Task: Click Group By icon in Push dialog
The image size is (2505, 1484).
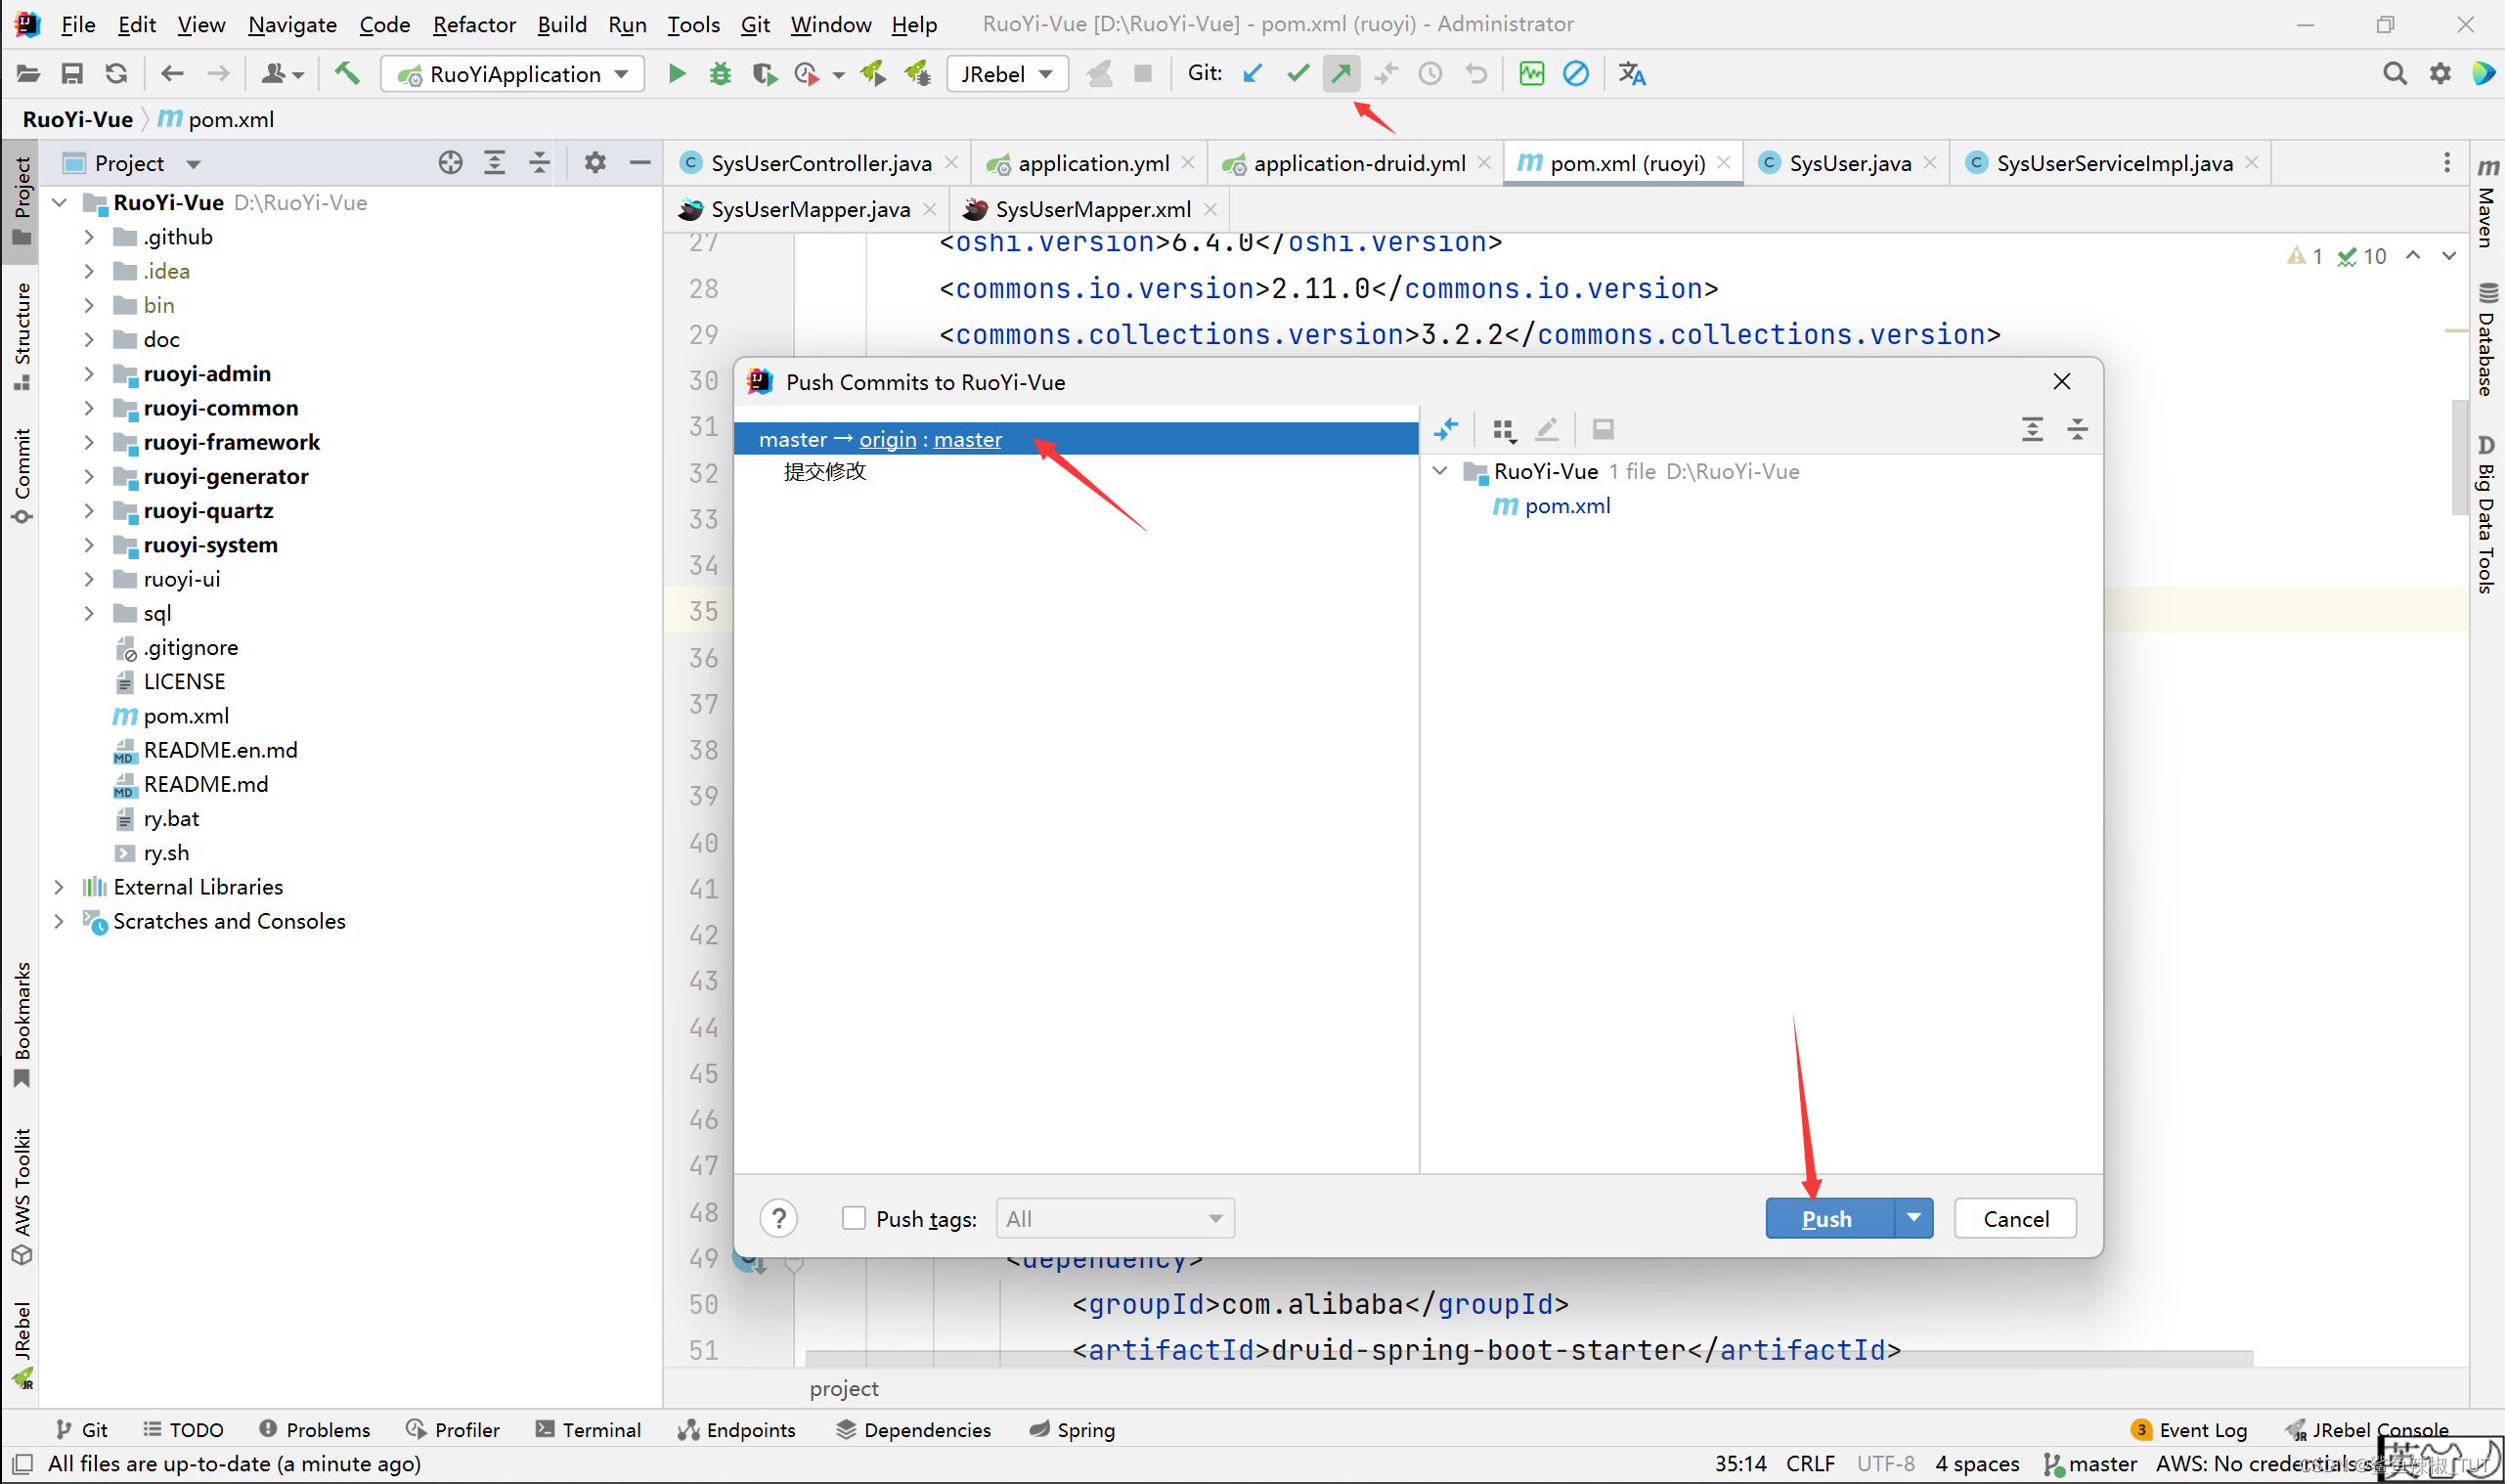Action: 1503,430
